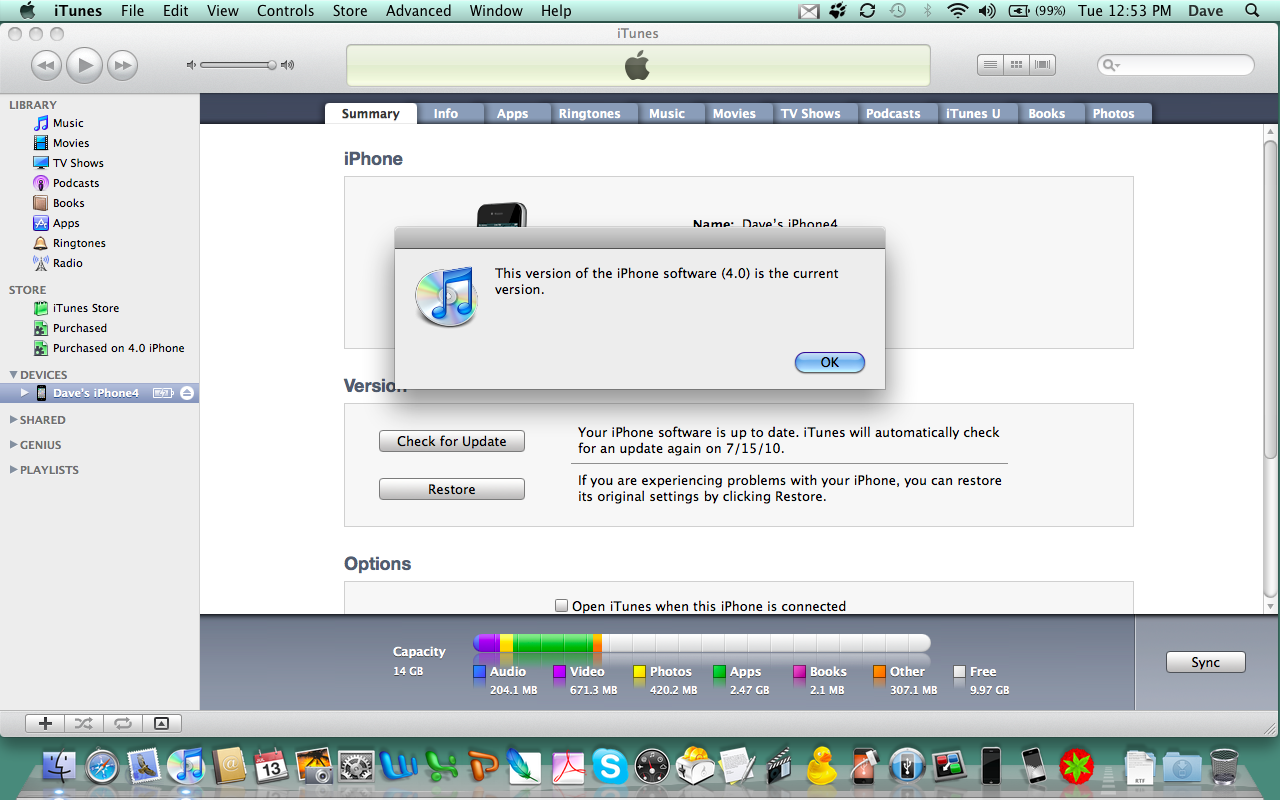Switch to the Info tab
This screenshot has width=1280, height=800.
(446, 114)
